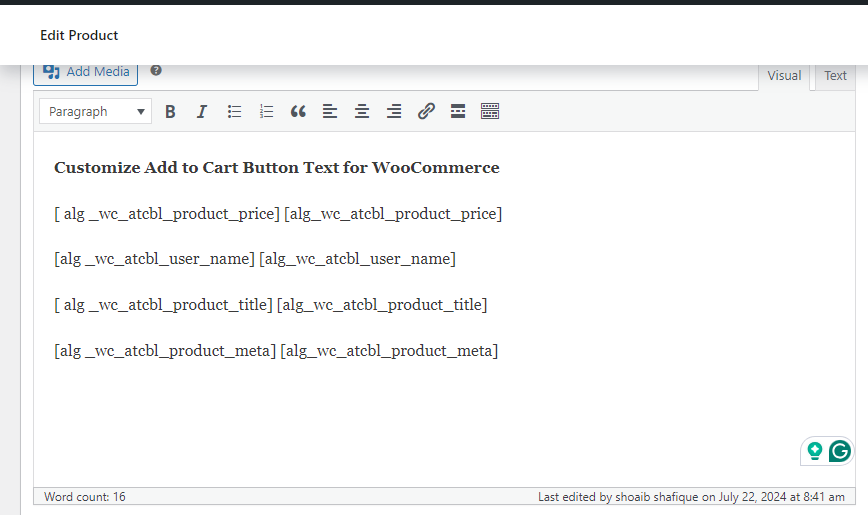Viewport: 868px width, 515px height.
Task: Click the second alg_wc_atcbl_user_name shortcode
Action: pos(358,259)
